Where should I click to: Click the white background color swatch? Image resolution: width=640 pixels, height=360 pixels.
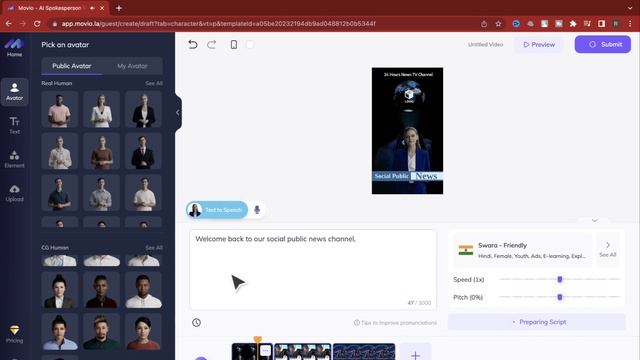point(250,44)
